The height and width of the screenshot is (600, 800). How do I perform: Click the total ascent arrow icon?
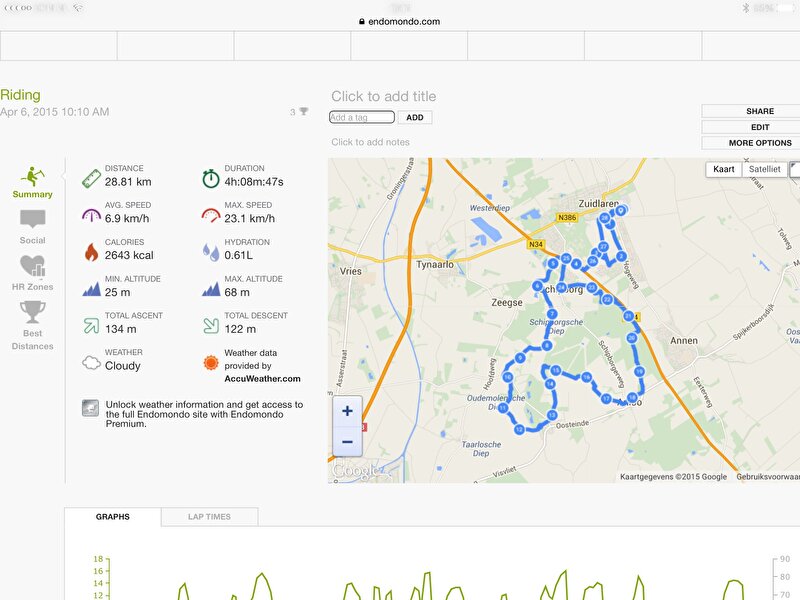[x=91, y=326]
